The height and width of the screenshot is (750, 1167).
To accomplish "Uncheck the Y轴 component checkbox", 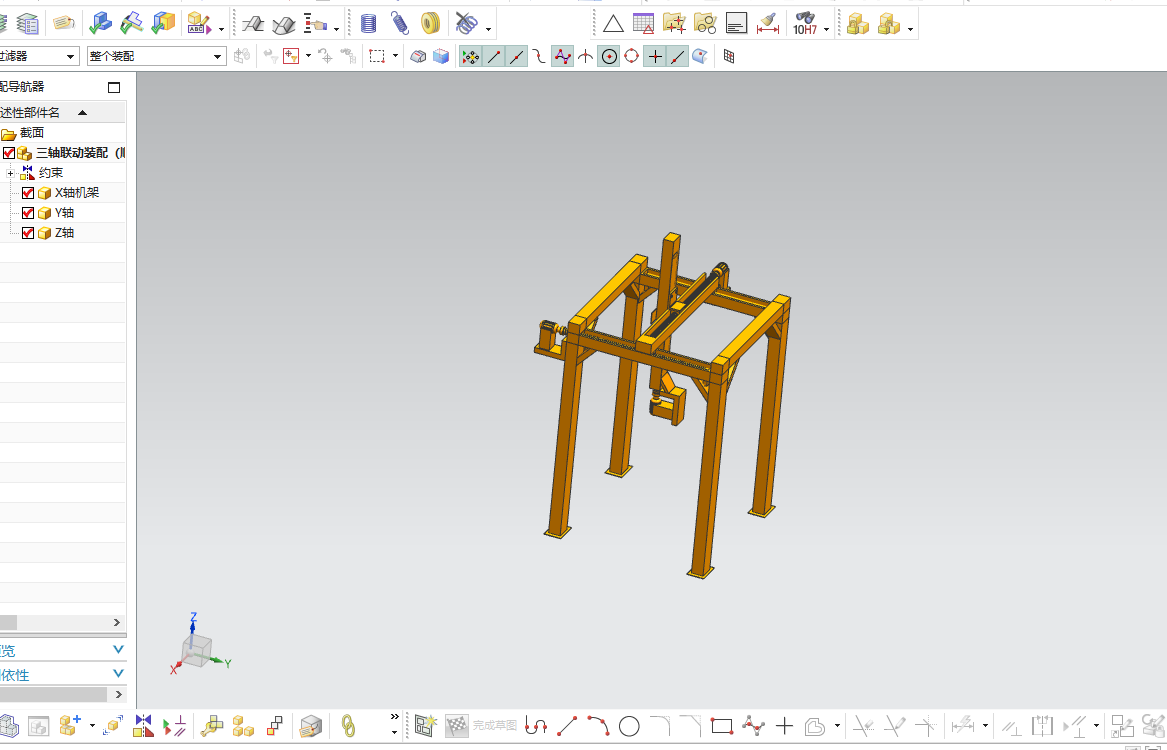I will point(28,213).
